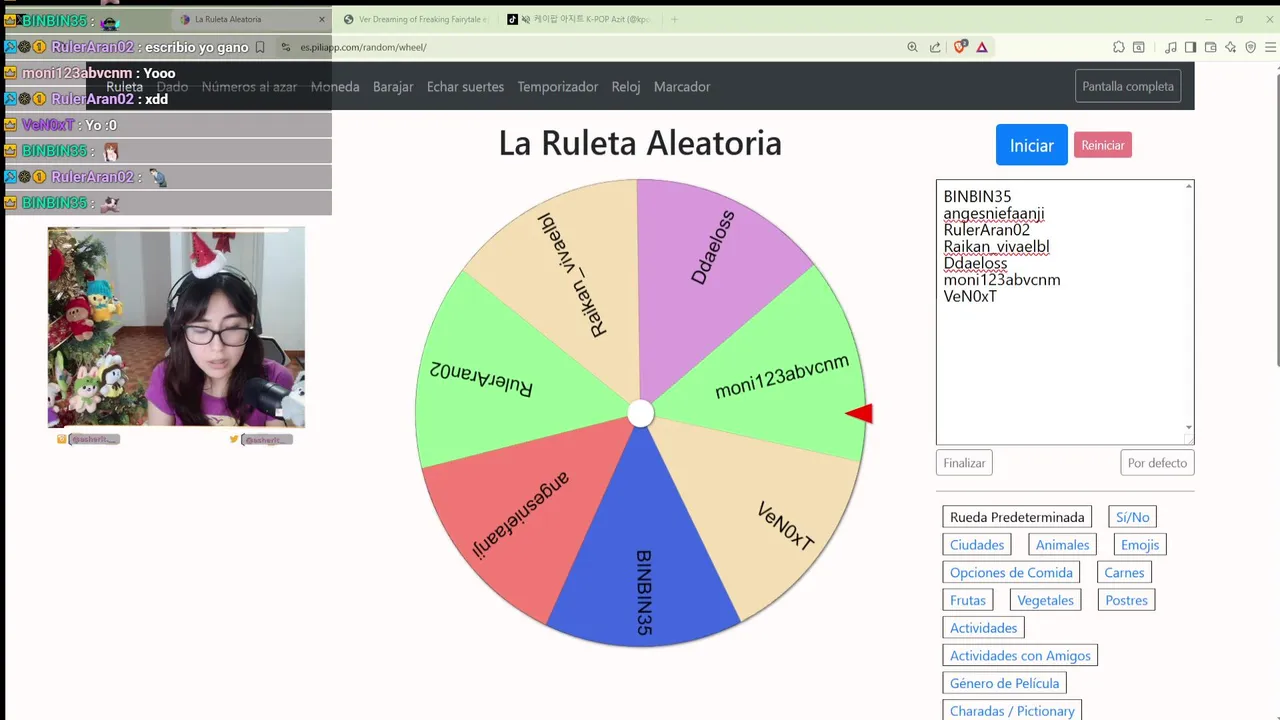Close the La Ruleta Aleatoria tab
This screenshot has width=1280, height=720.
point(322,19)
